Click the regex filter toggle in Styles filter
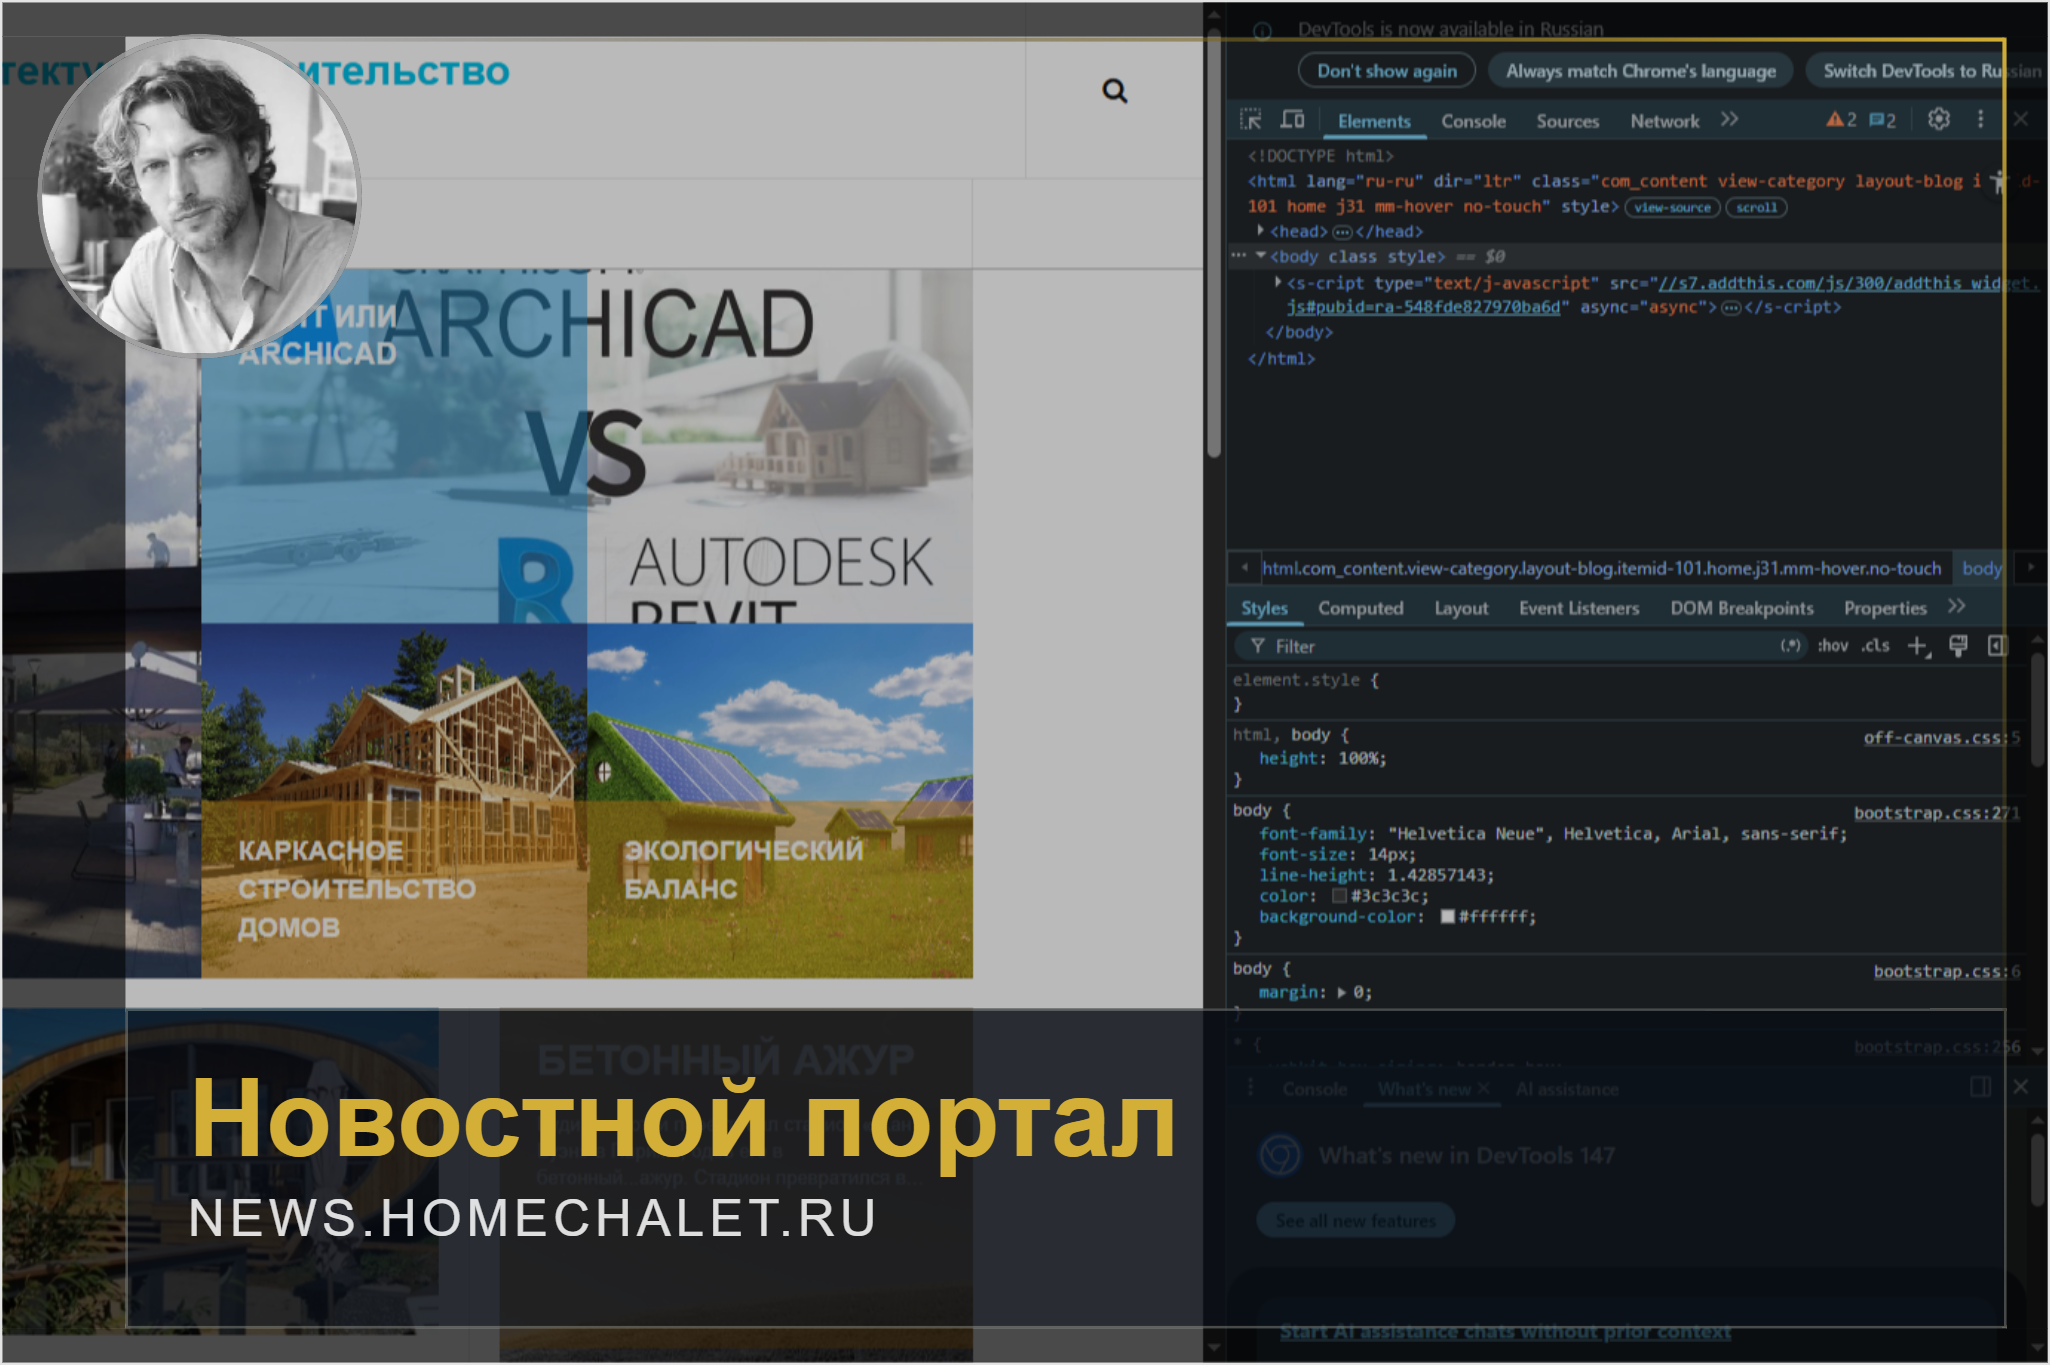Image resolution: width=2050 pixels, height=1365 pixels. coord(1790,646)
